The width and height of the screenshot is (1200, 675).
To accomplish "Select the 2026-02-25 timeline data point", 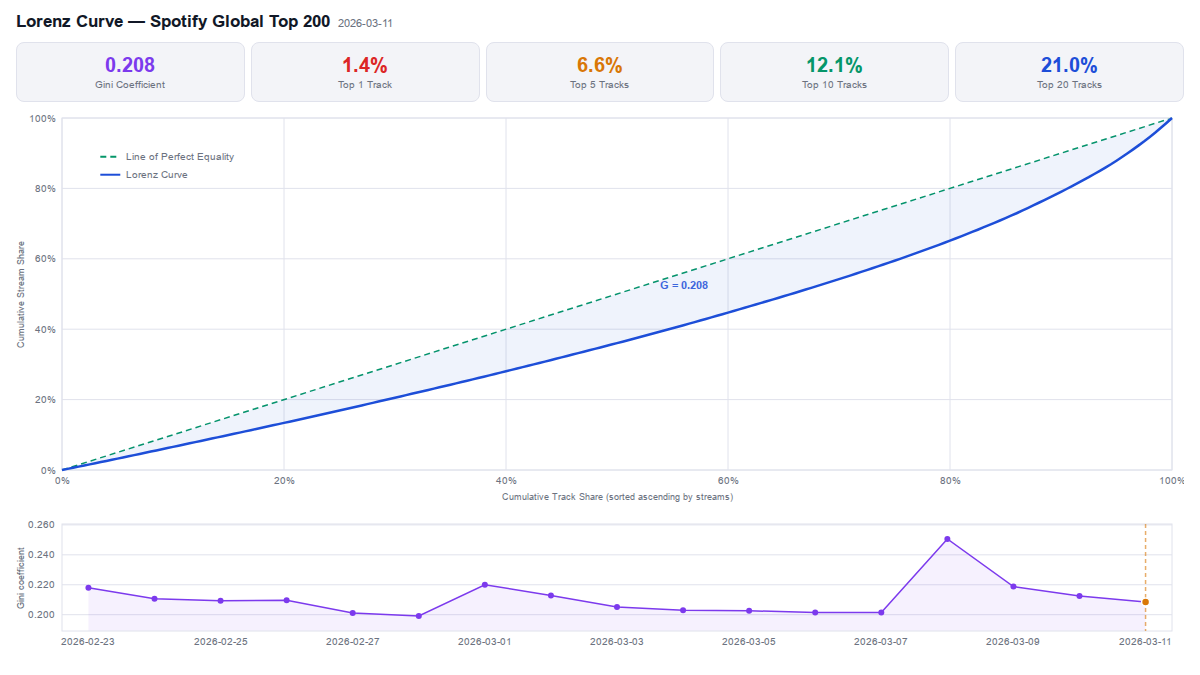I will coord(220,601).
